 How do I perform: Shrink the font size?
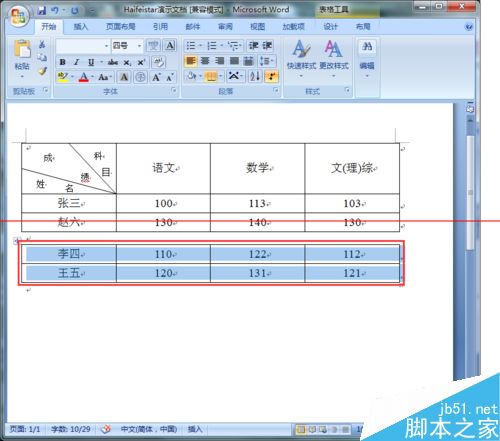click(x=170, y=77)
